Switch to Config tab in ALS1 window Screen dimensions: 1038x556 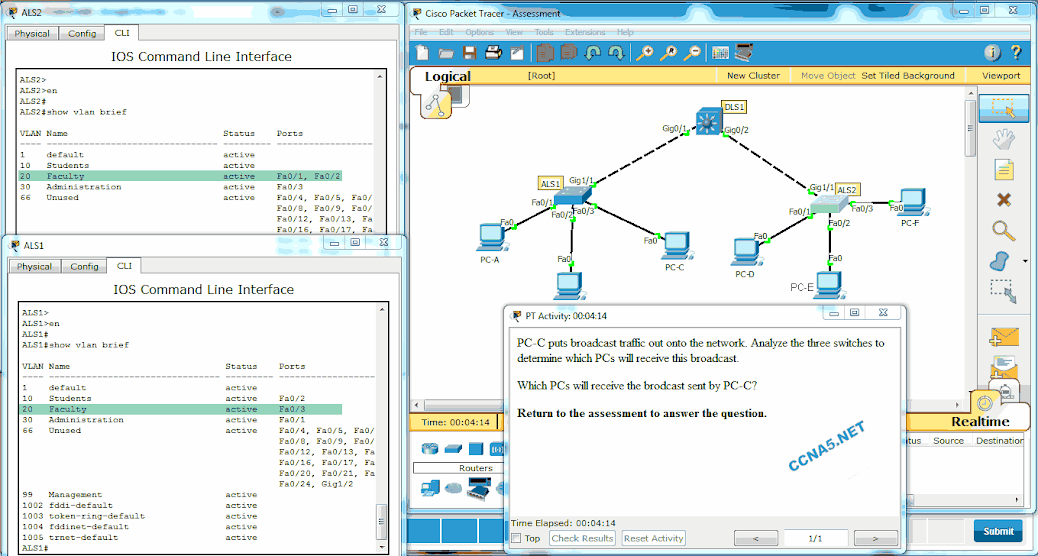[84, 266]
